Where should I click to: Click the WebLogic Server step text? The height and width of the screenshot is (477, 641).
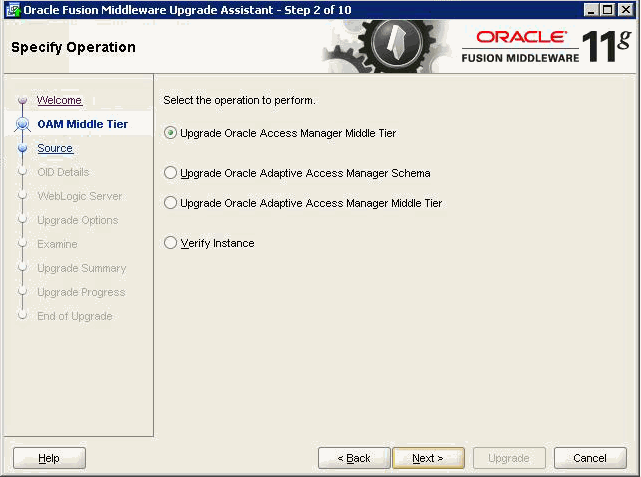pyautogui.click(x=80, y=196)
